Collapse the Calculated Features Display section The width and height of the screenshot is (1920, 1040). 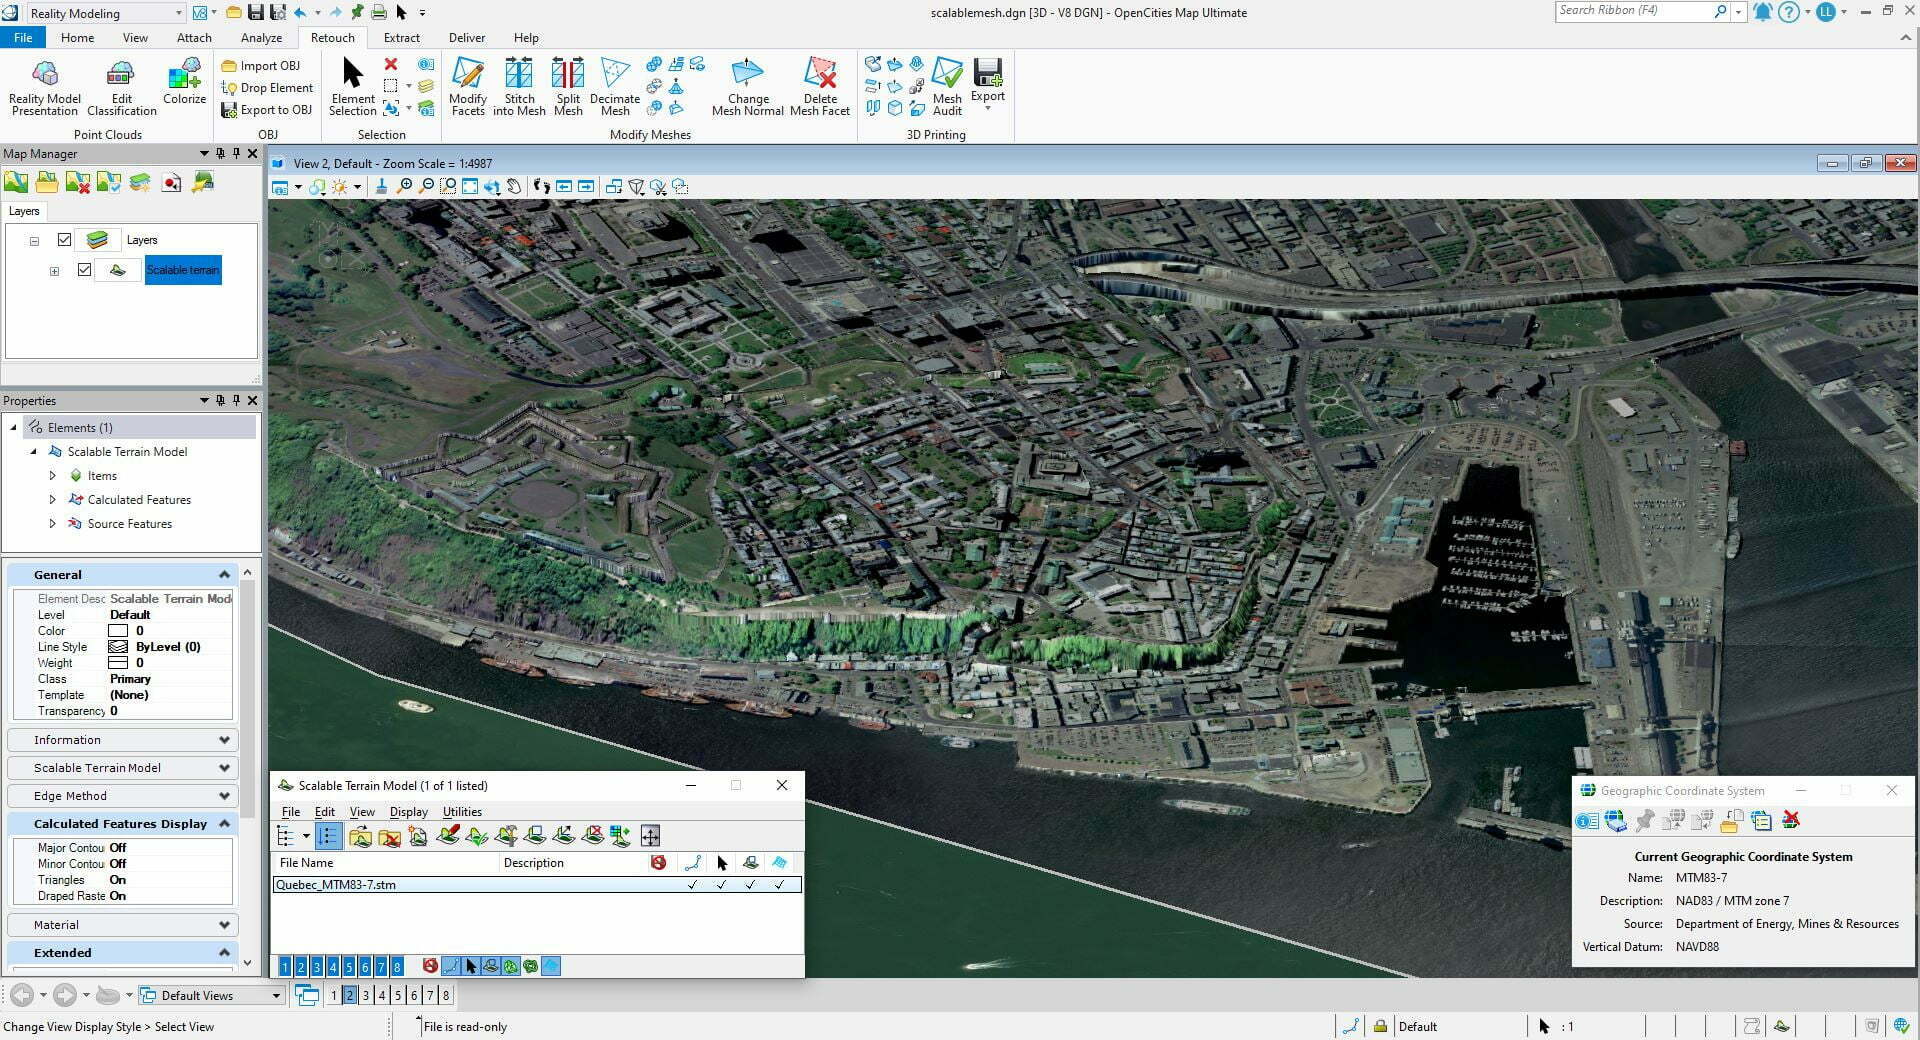pos(224,823)
